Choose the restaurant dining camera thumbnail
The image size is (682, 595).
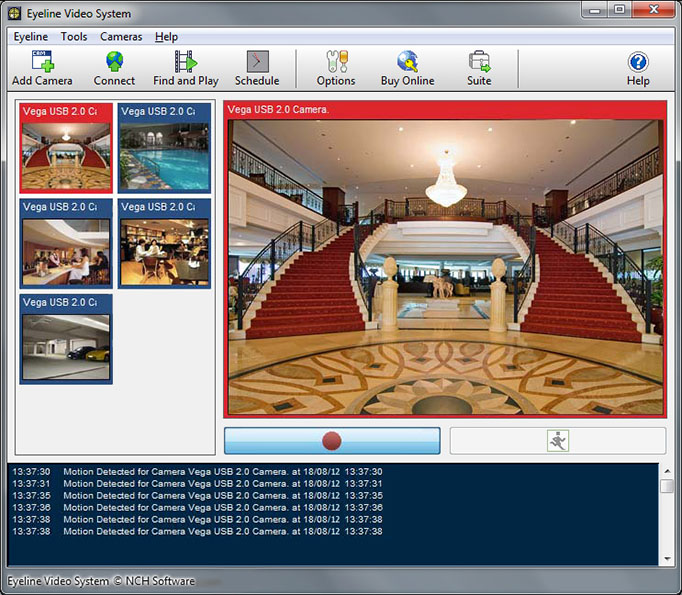click(164, 251)
